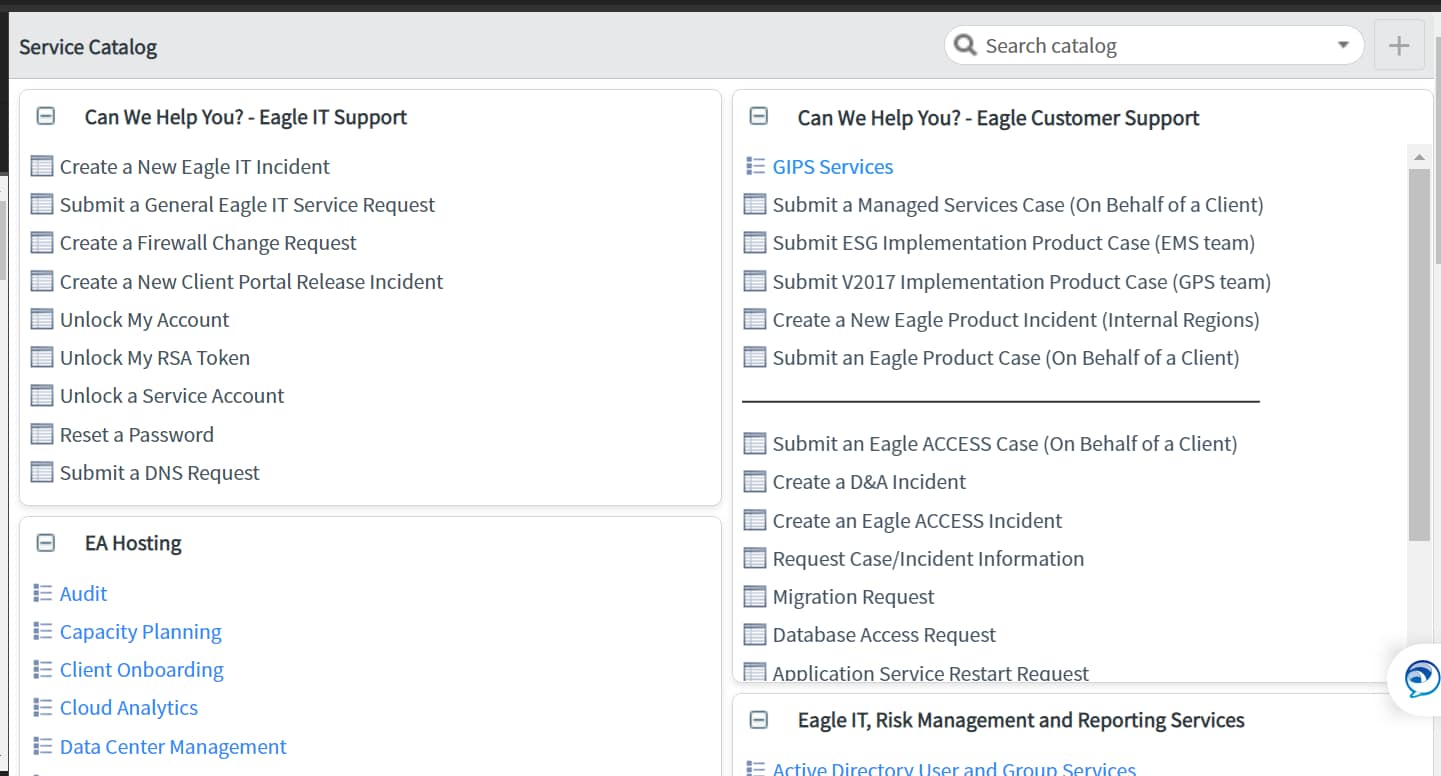
Task: Click the icon beside Reset a Password
Action: tap(41, 434)
